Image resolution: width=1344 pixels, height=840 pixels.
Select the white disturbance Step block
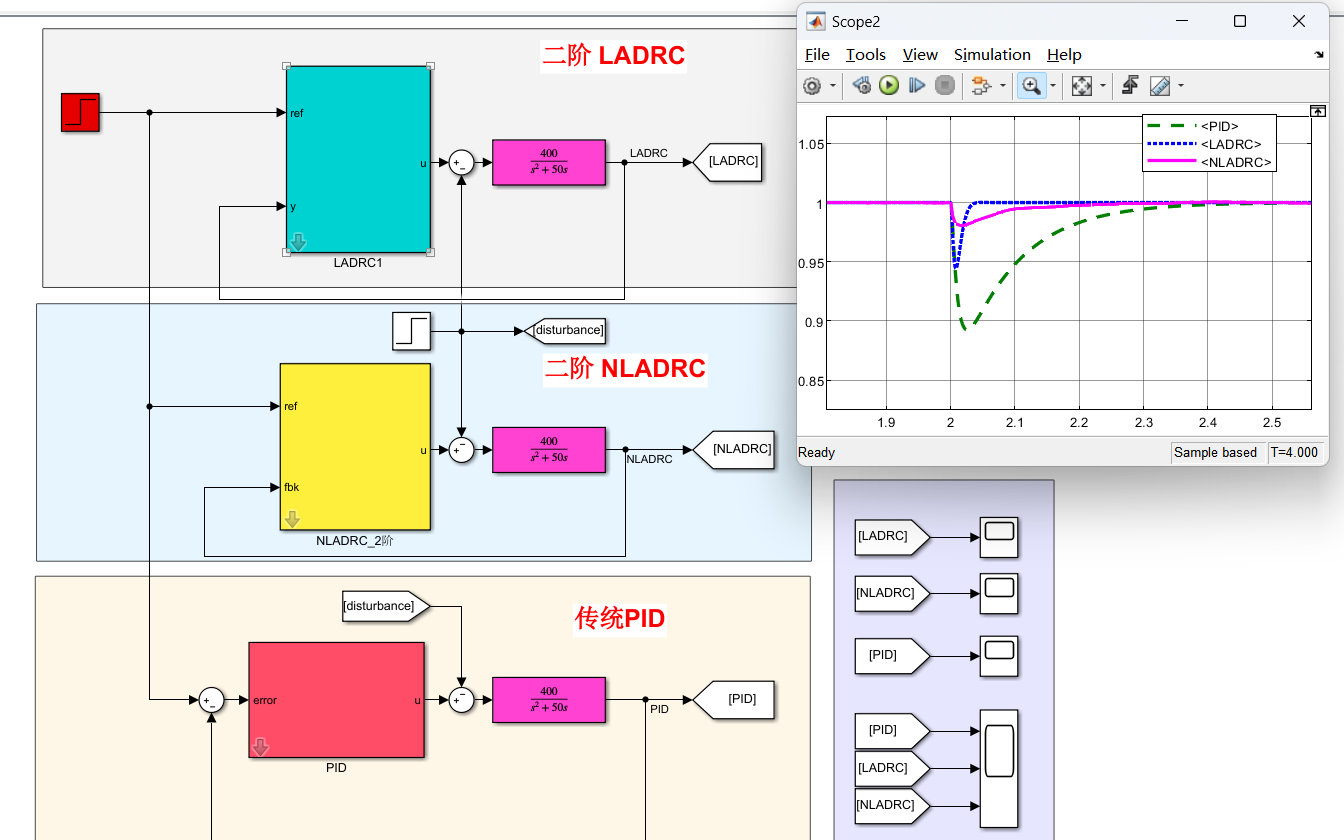coord(411,331)
